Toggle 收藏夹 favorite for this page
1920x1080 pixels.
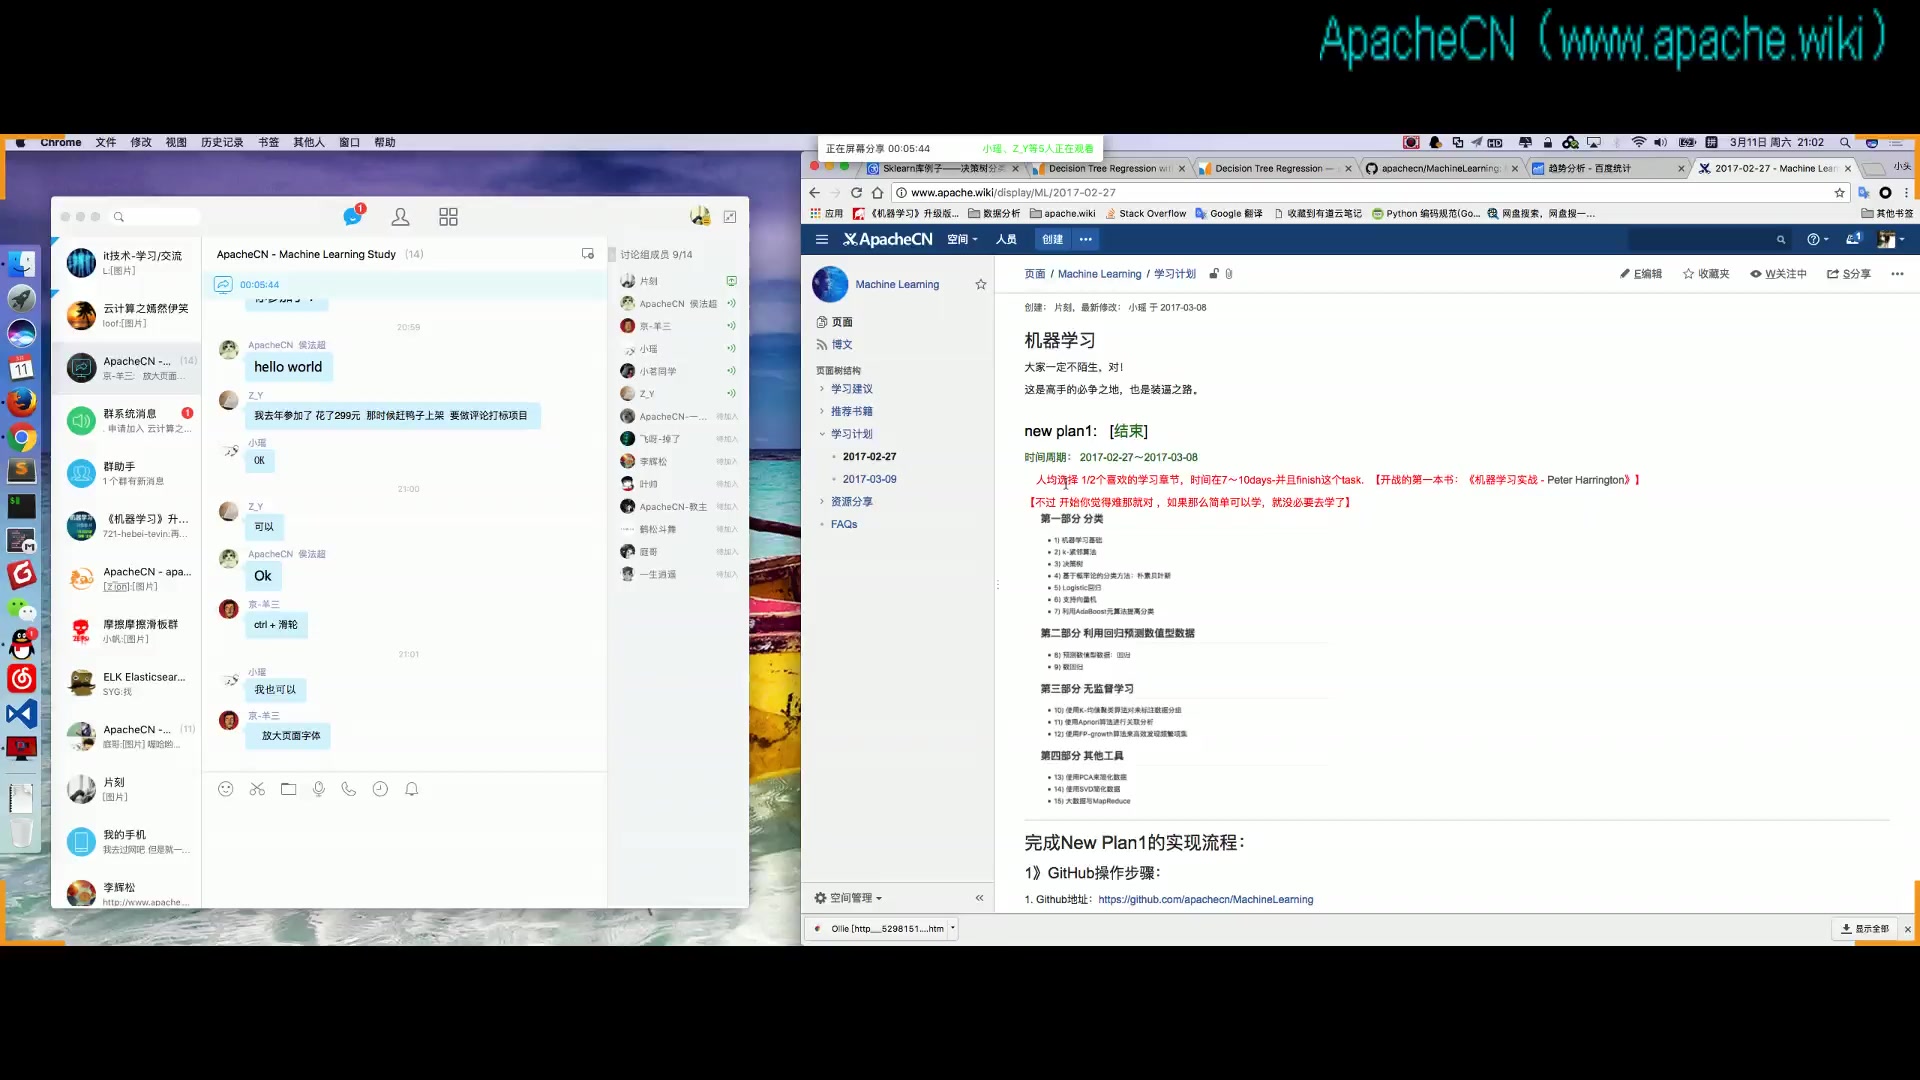(1706, 274)
